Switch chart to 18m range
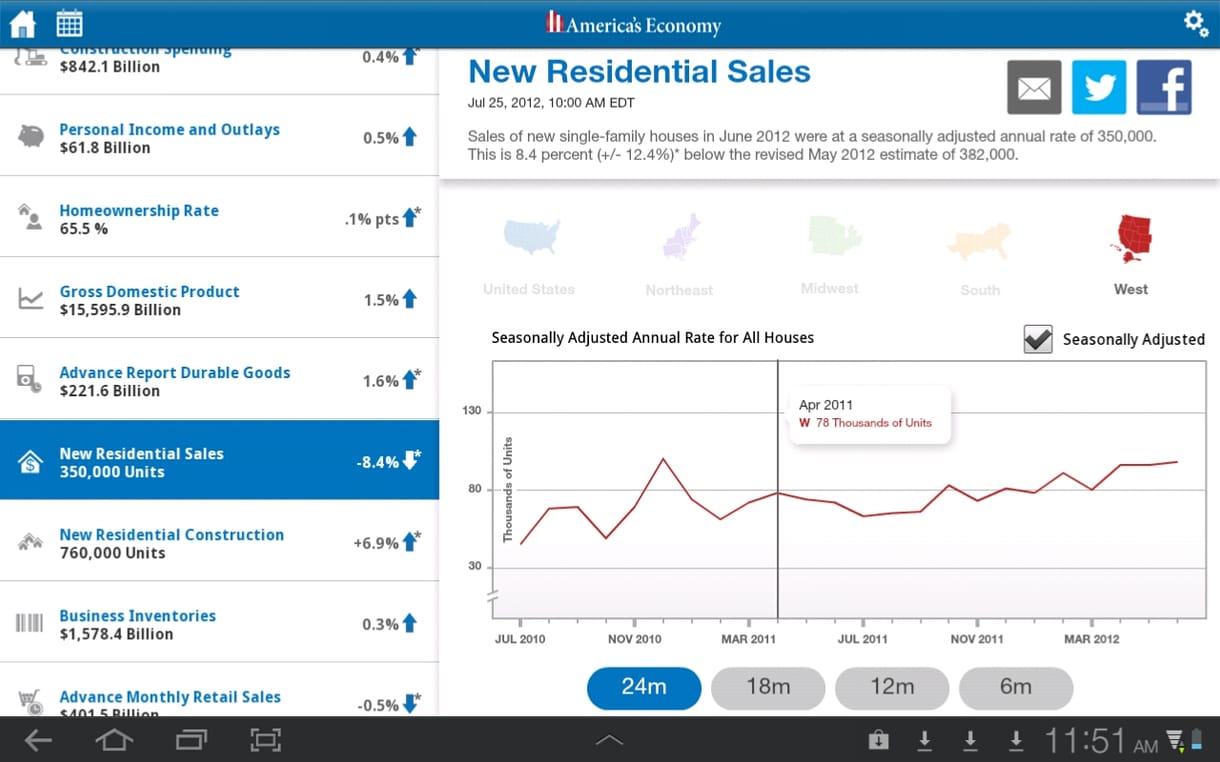The width and height of the screenshot is (1220, 762). (x=768, y=688)
